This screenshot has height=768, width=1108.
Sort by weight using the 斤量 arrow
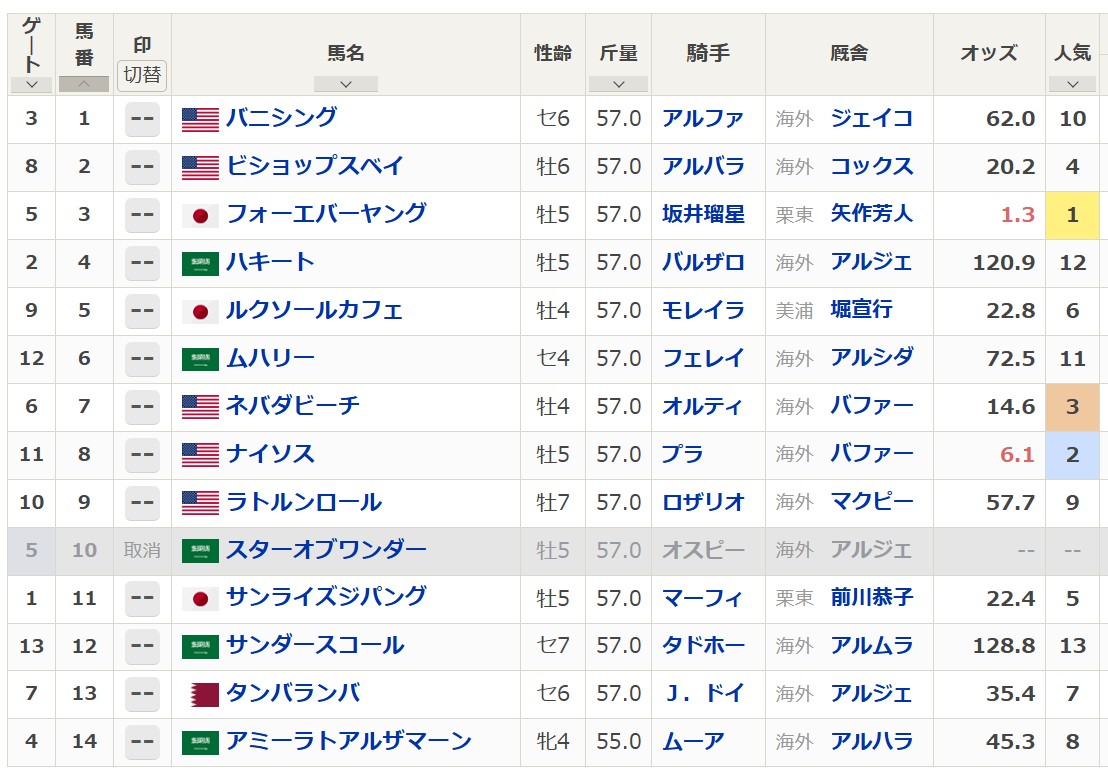618,85
